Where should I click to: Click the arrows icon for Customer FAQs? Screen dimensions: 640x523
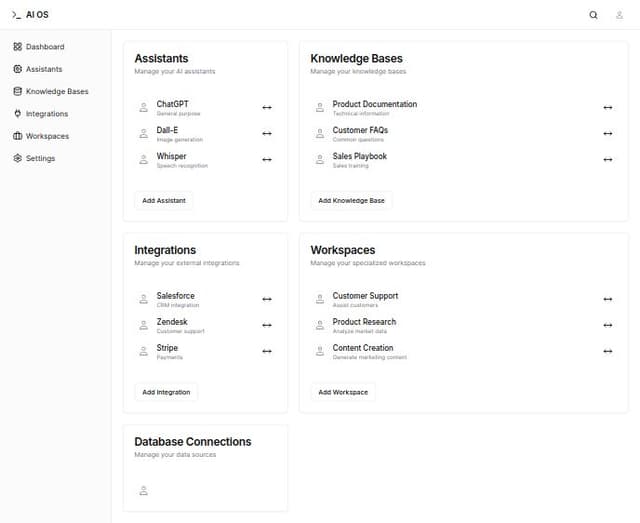tap(607, 133)
